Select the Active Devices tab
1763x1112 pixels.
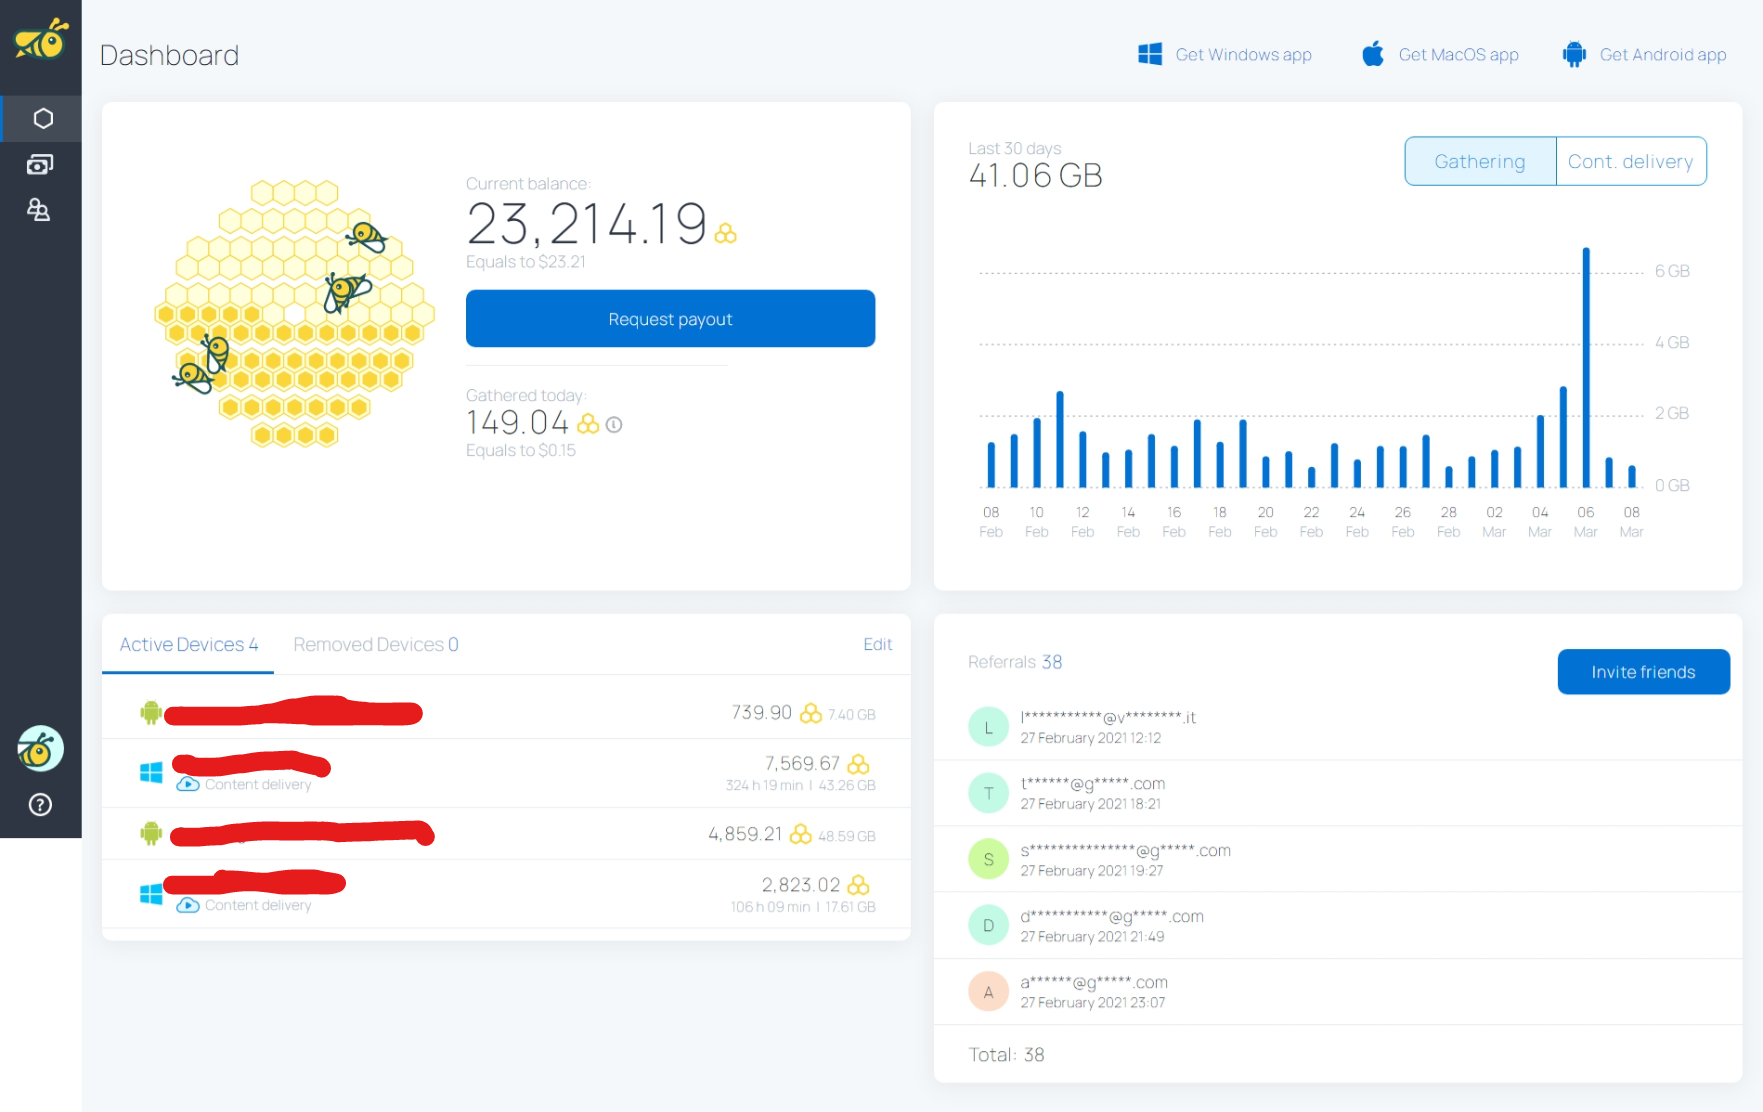tap(188, 644)
